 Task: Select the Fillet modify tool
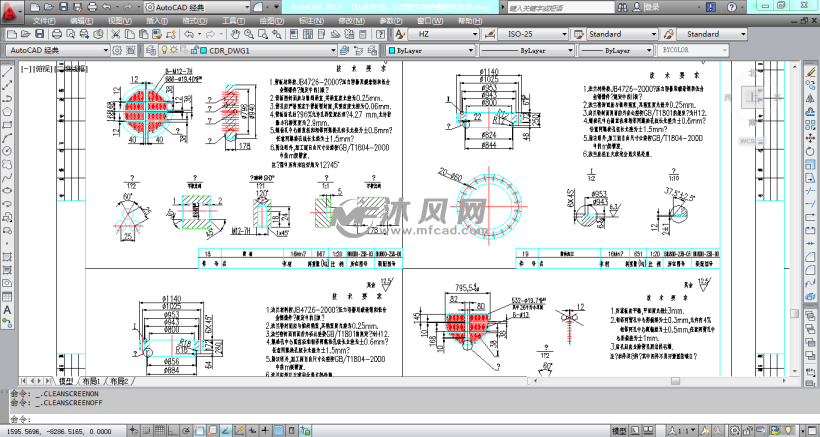point(811,270)
